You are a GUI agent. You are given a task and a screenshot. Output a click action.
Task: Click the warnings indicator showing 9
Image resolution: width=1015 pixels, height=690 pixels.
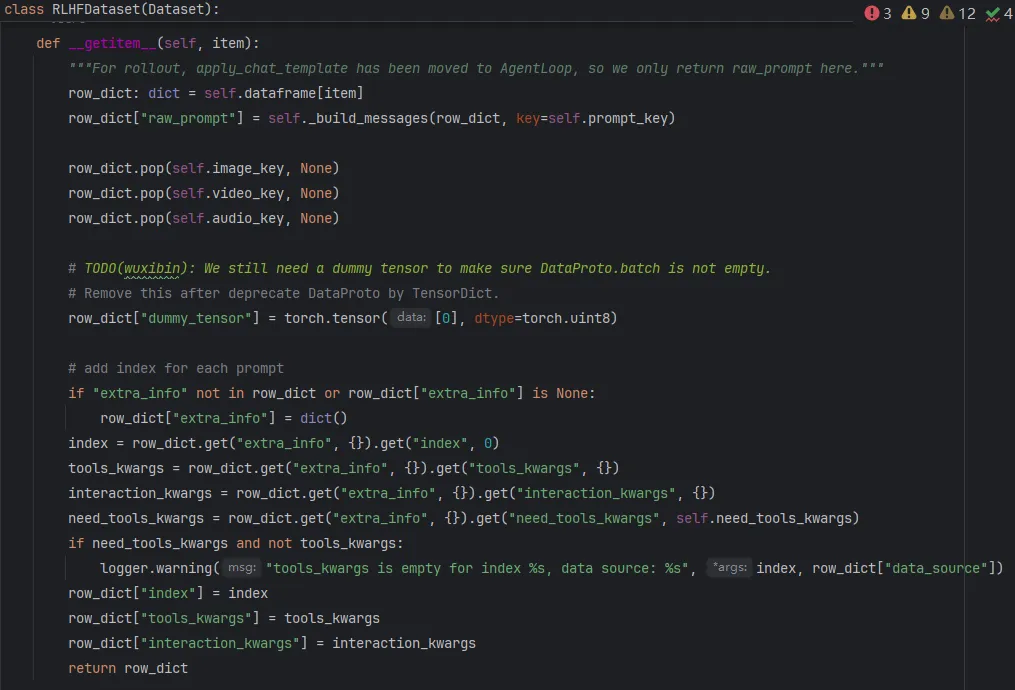click(x=915, y=13)
